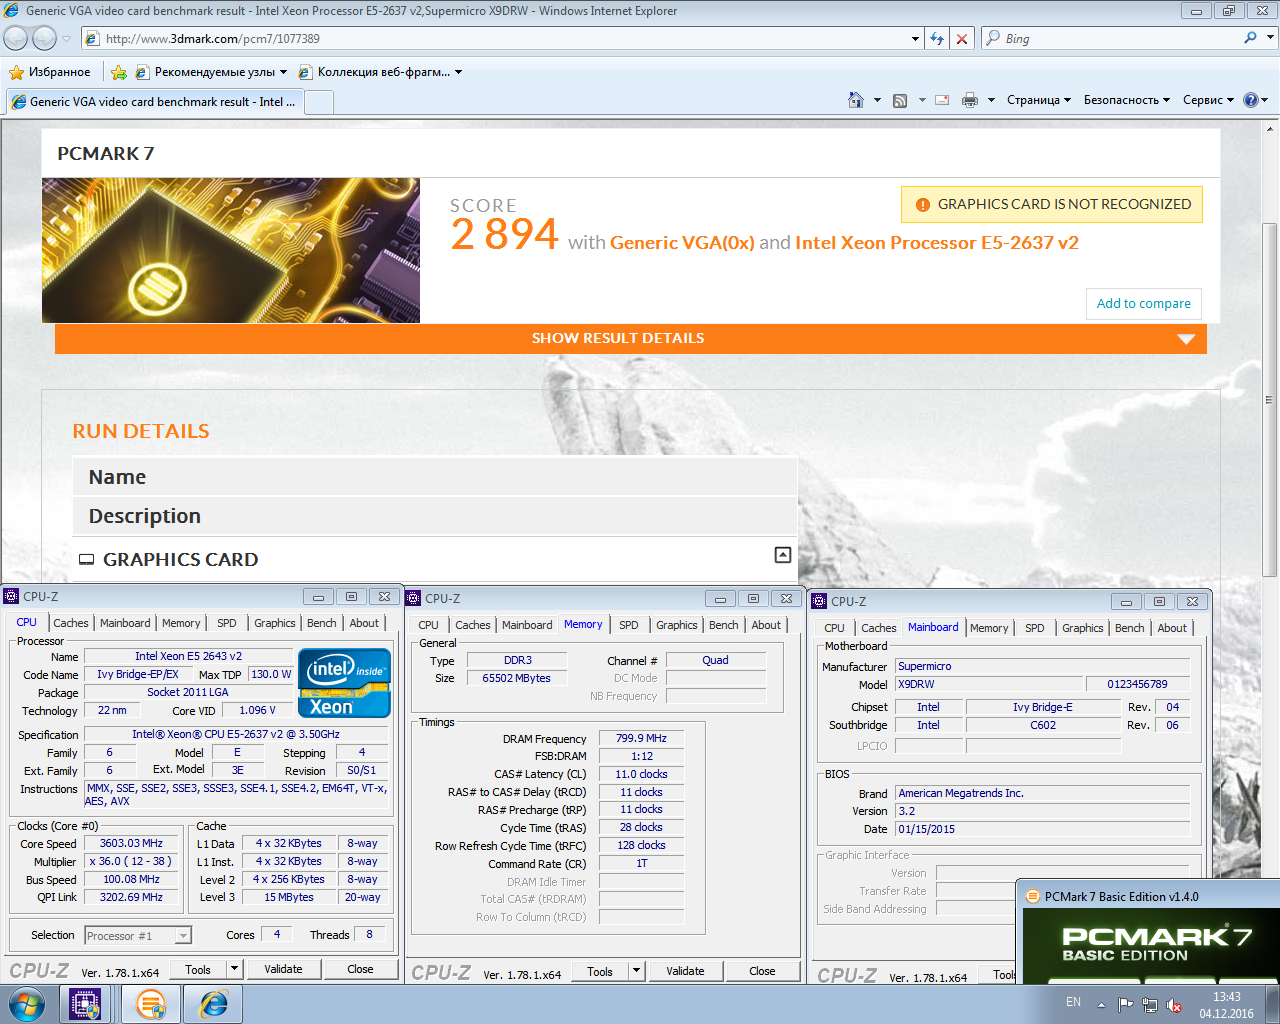
Task: Click the PCMark 7 Basic Edition splash window
Action: [1149, 931]
